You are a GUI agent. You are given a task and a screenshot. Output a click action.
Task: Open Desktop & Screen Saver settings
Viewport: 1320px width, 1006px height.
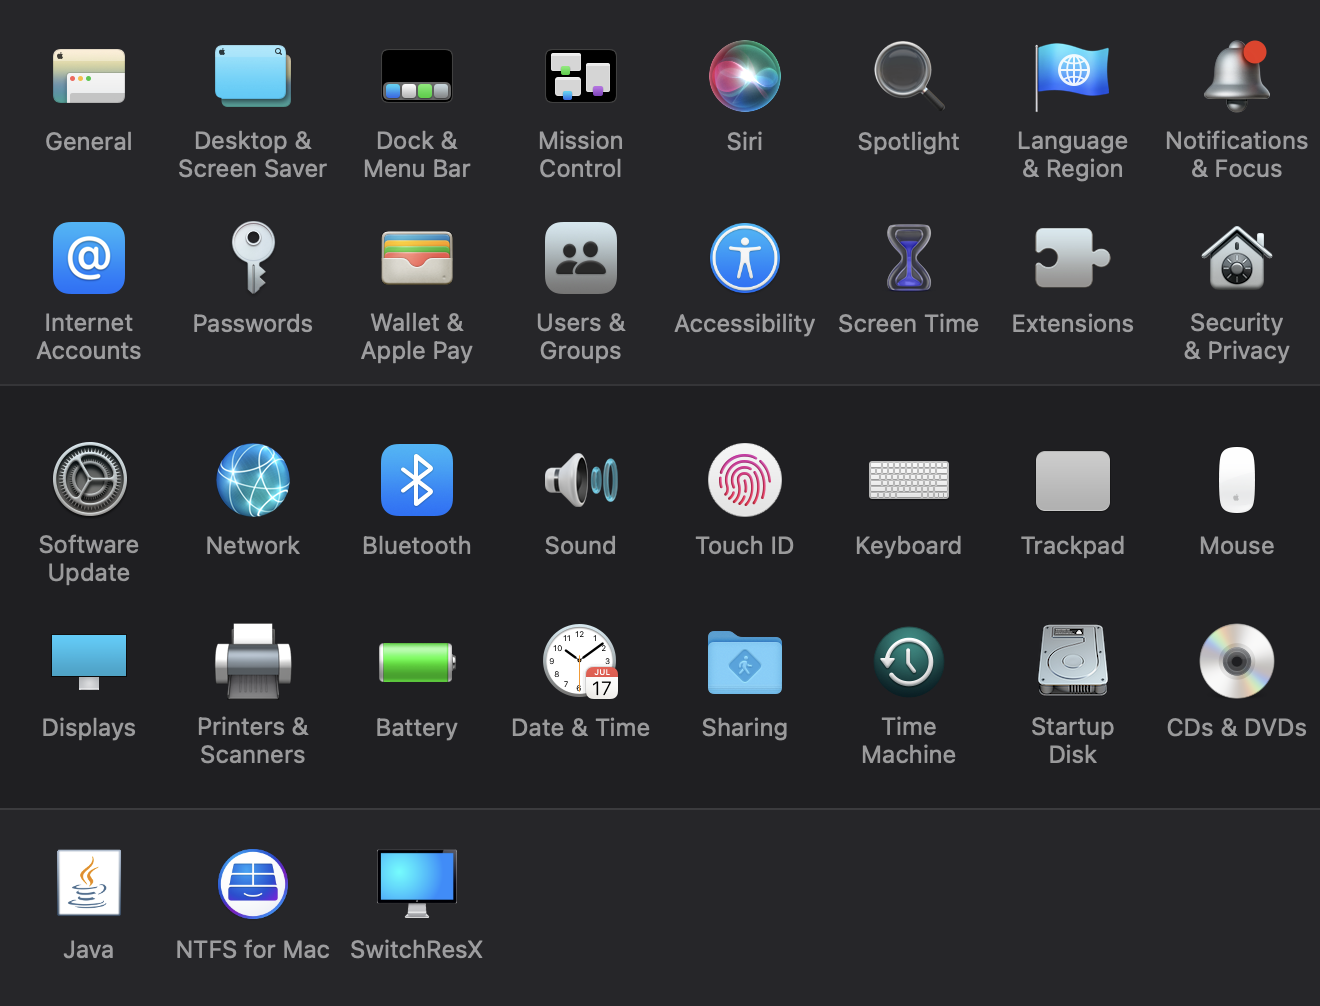click(253, 76)
